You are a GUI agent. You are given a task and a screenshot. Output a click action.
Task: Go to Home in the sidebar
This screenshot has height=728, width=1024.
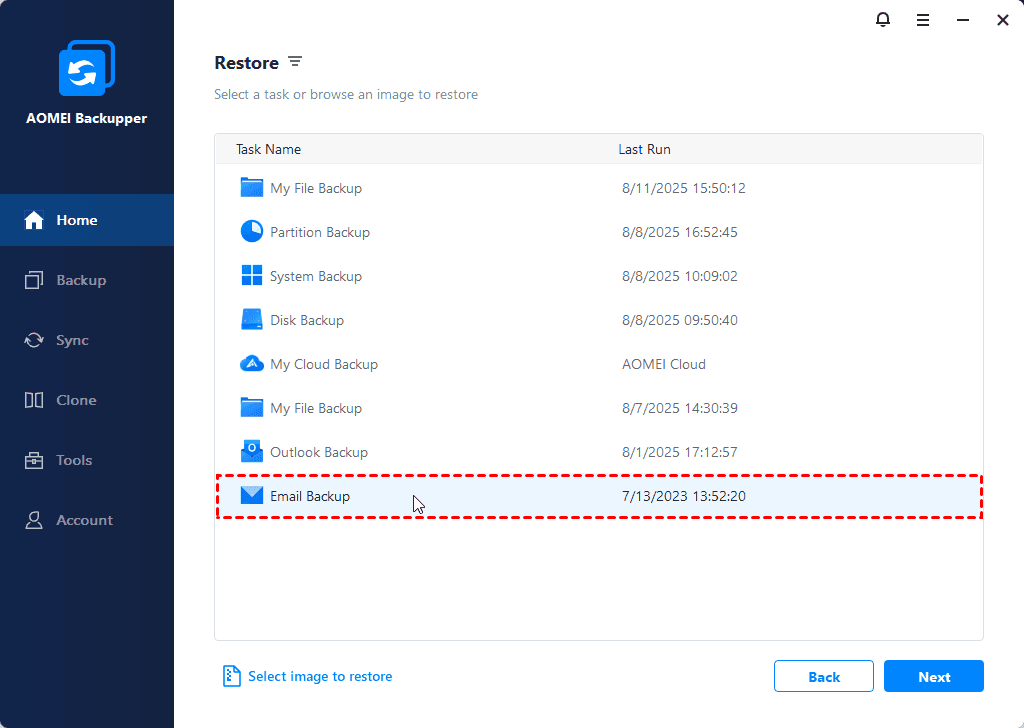pyautogui.click(x=76, y=220)
